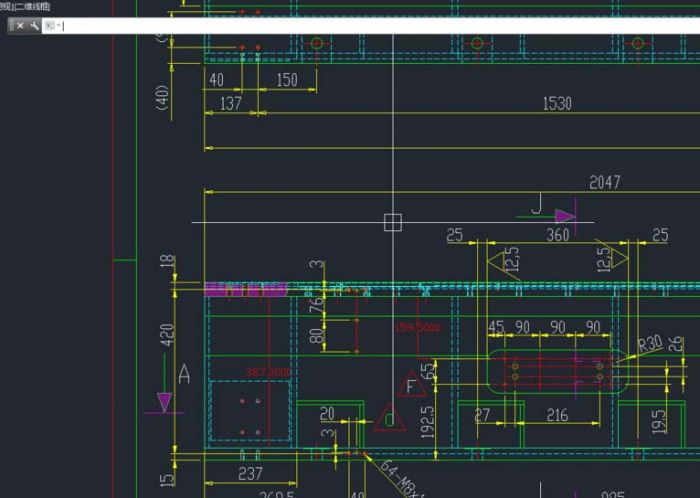The image size is (700, 498).
Task: Pick the 150 dimension text
Action: point(286,80)
